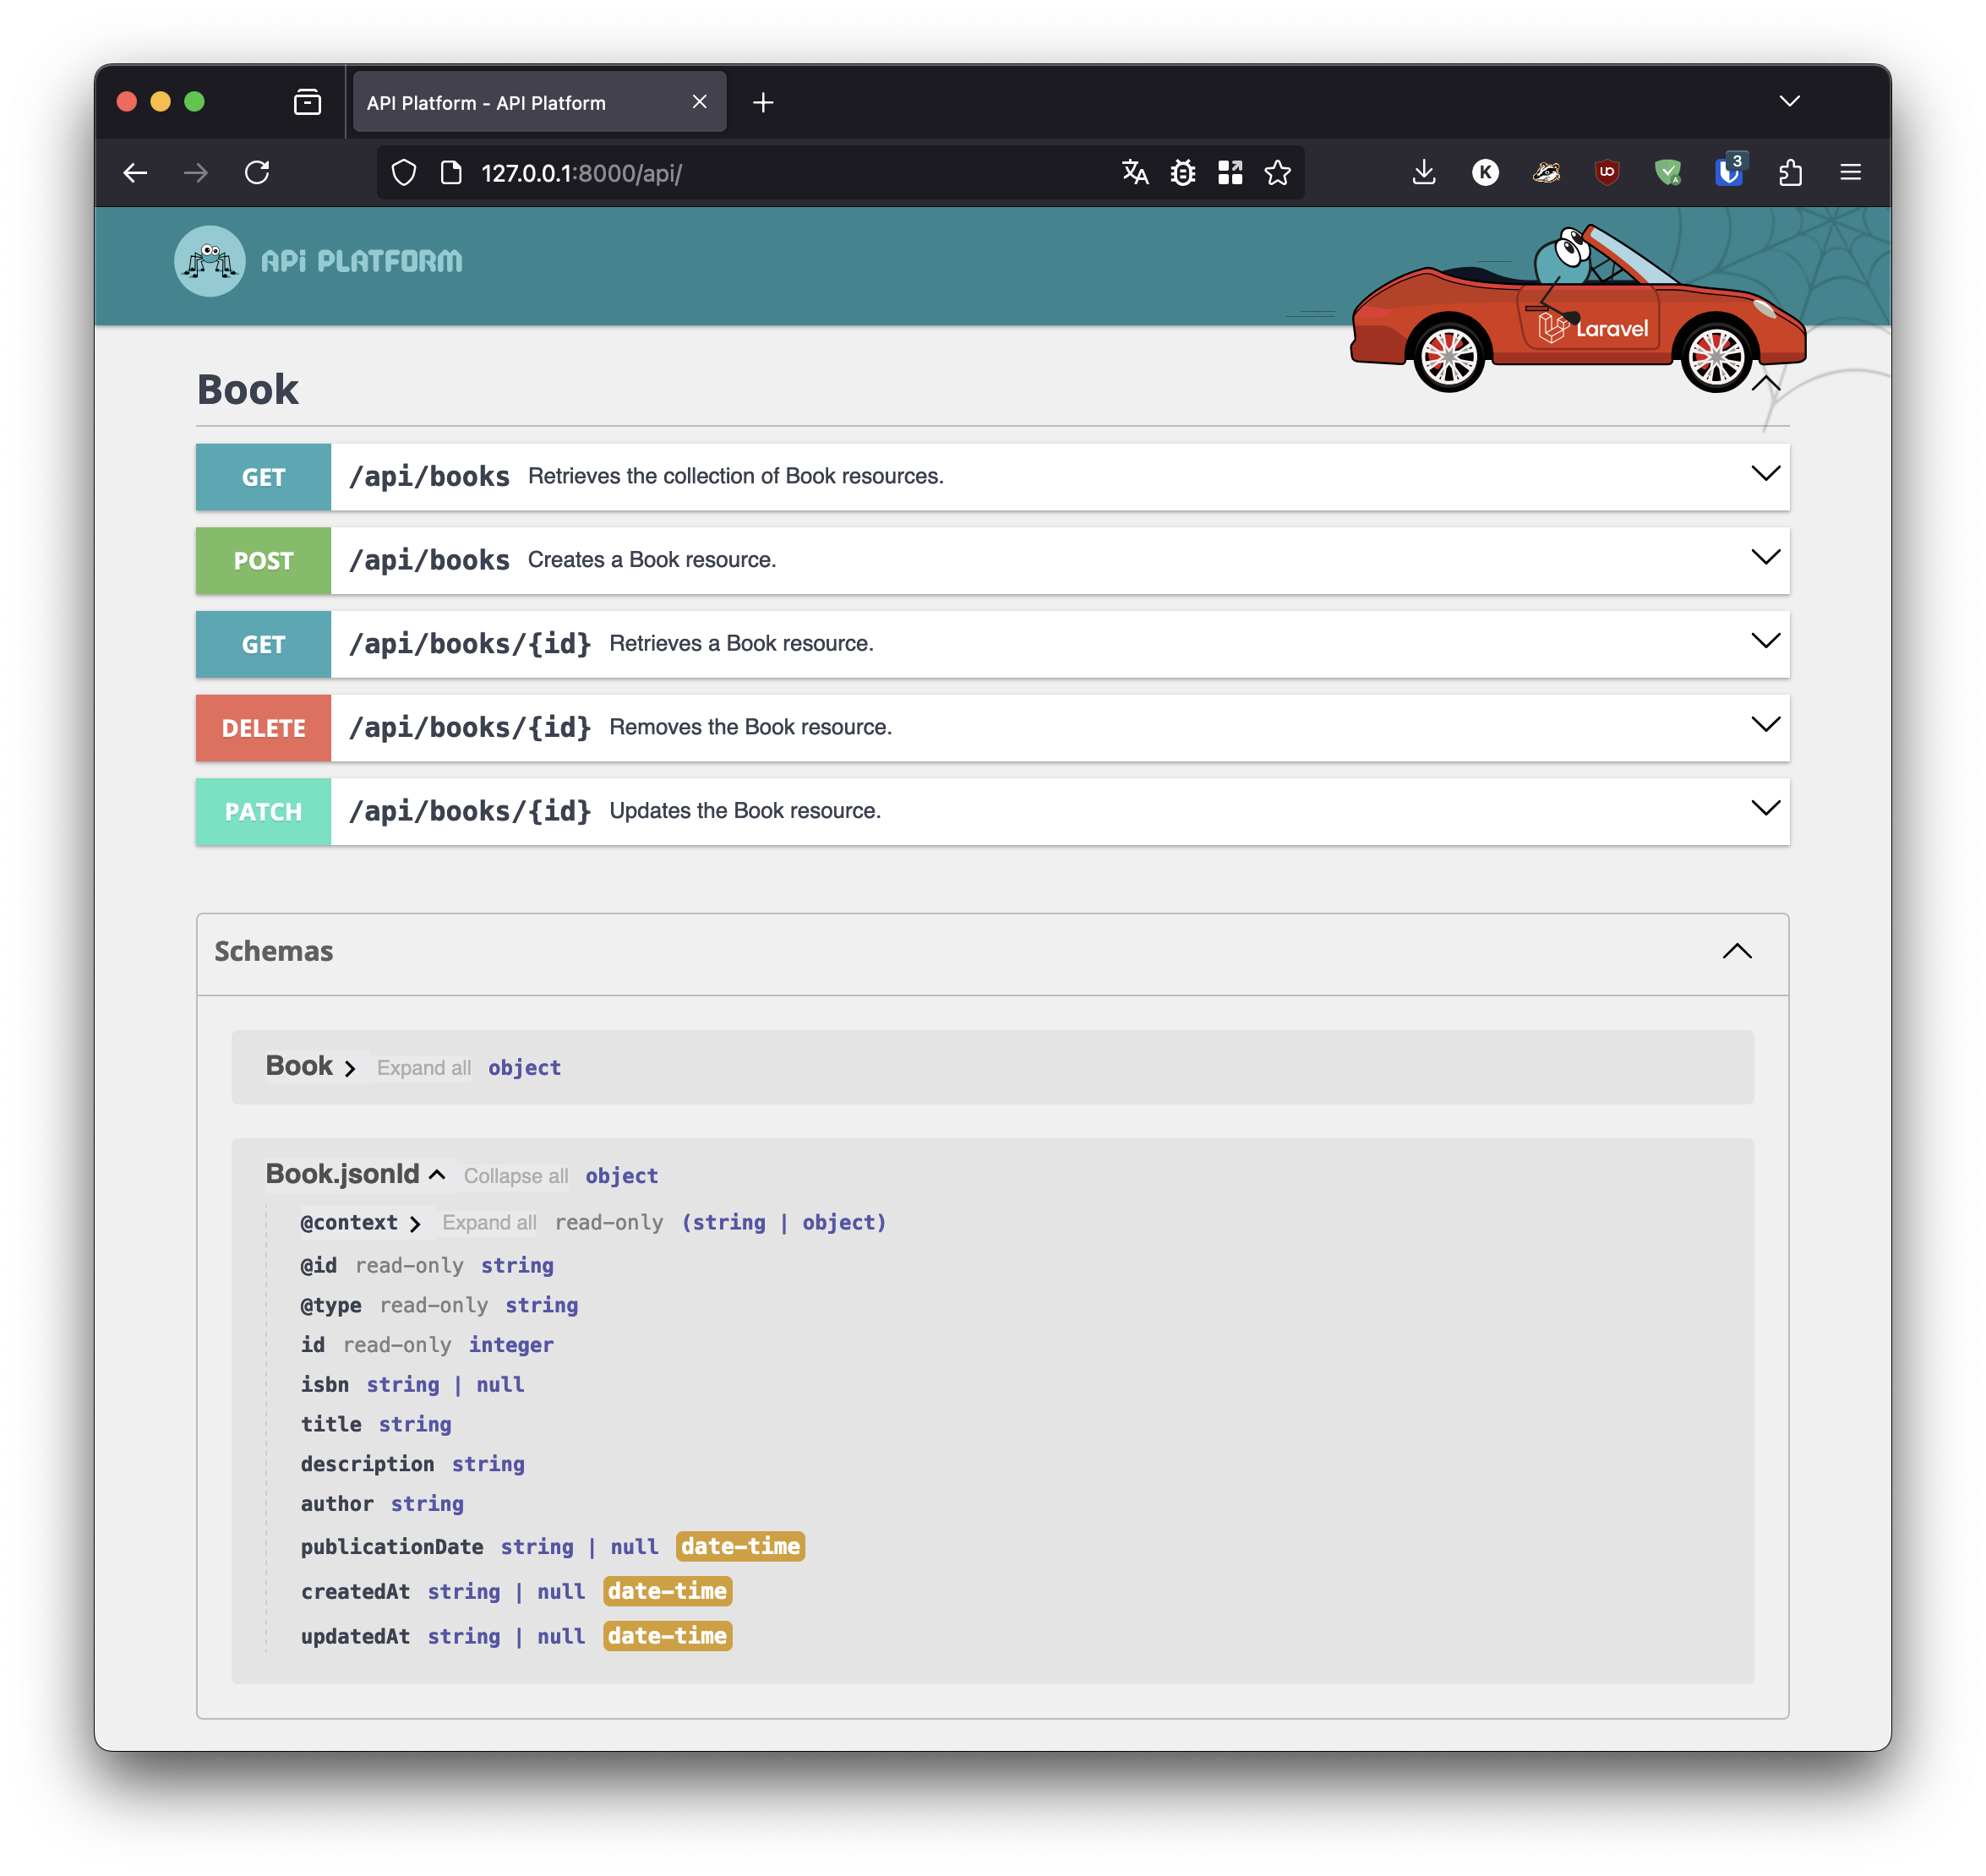Click the uBlock Origin extension icon

click(1607, 172)
